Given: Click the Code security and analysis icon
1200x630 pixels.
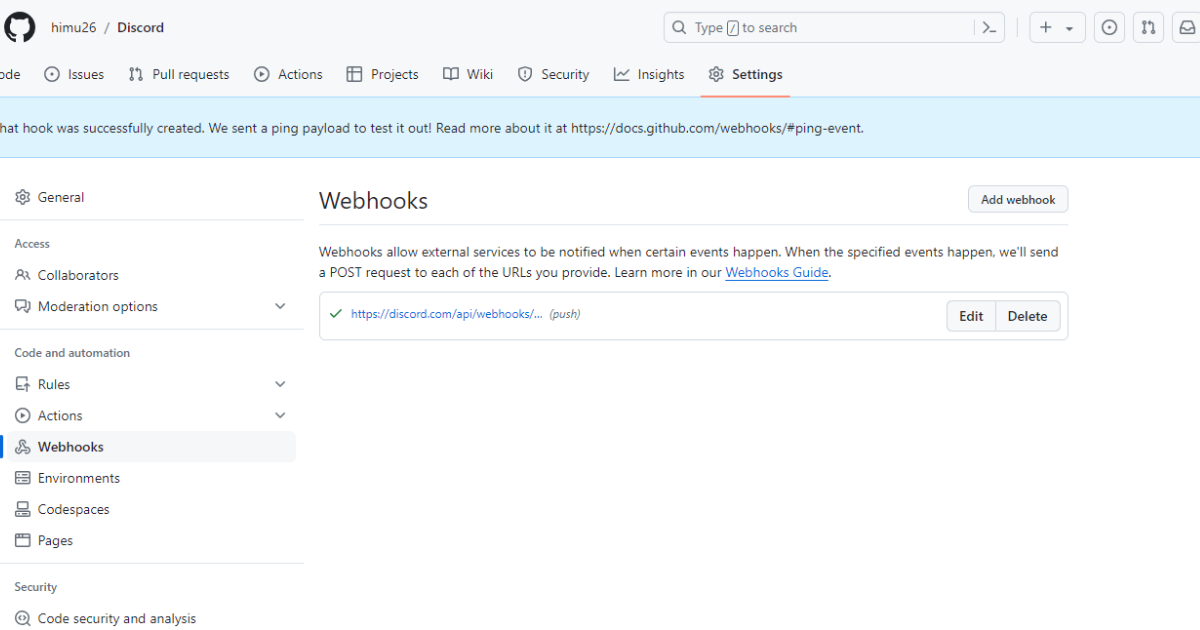Looking at the screenshot, I should click(22, 618).
